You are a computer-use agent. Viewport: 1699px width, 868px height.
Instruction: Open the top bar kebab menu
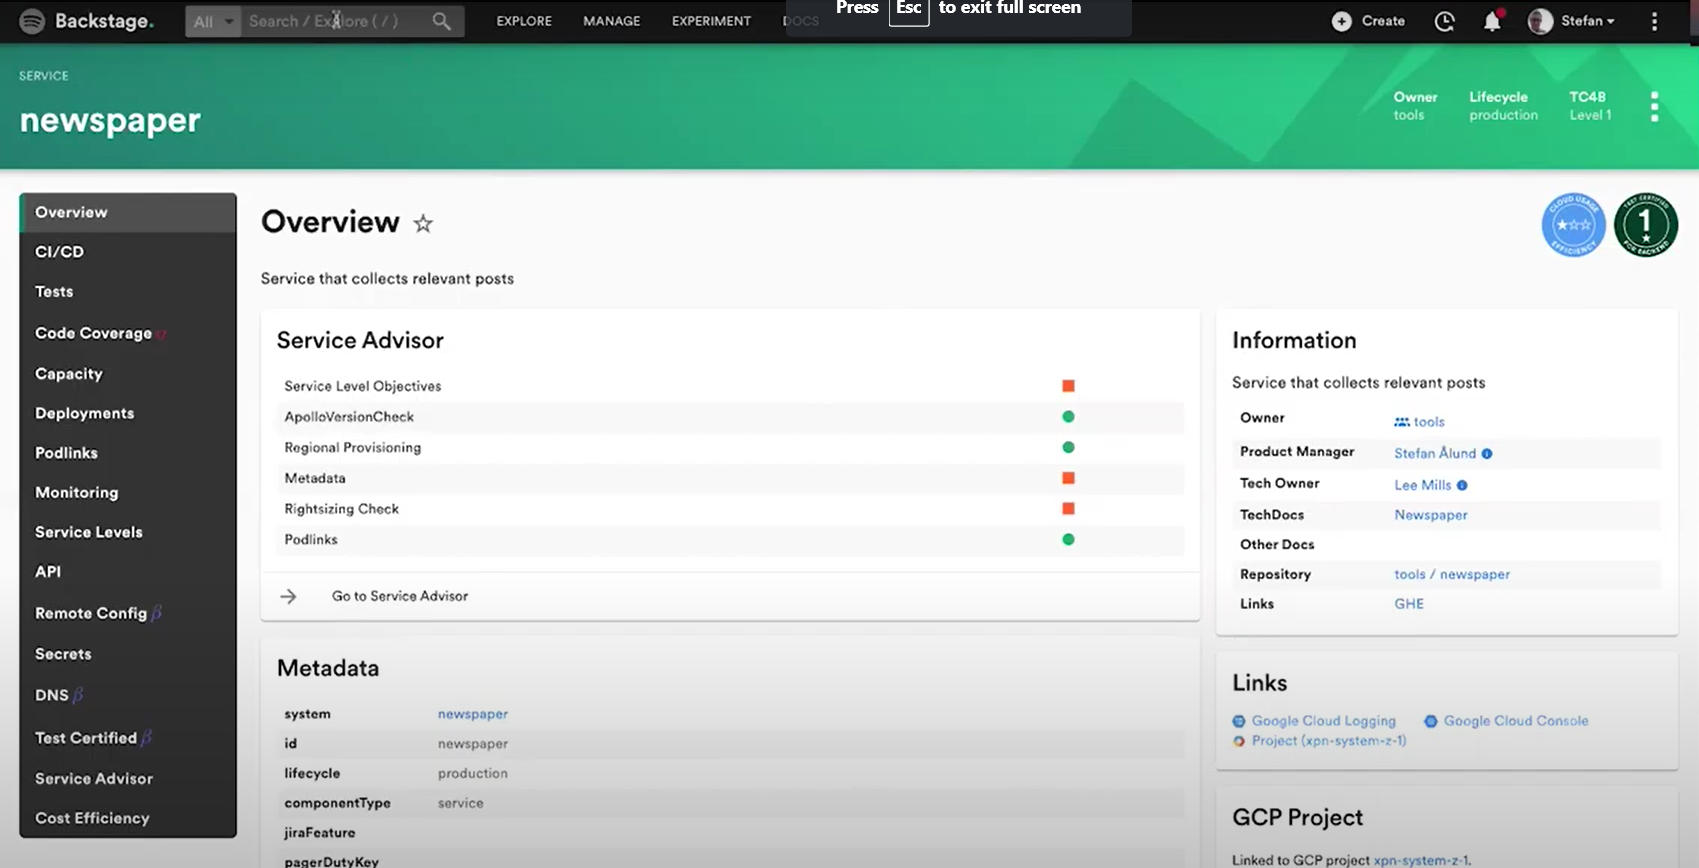coord(1654,21)
